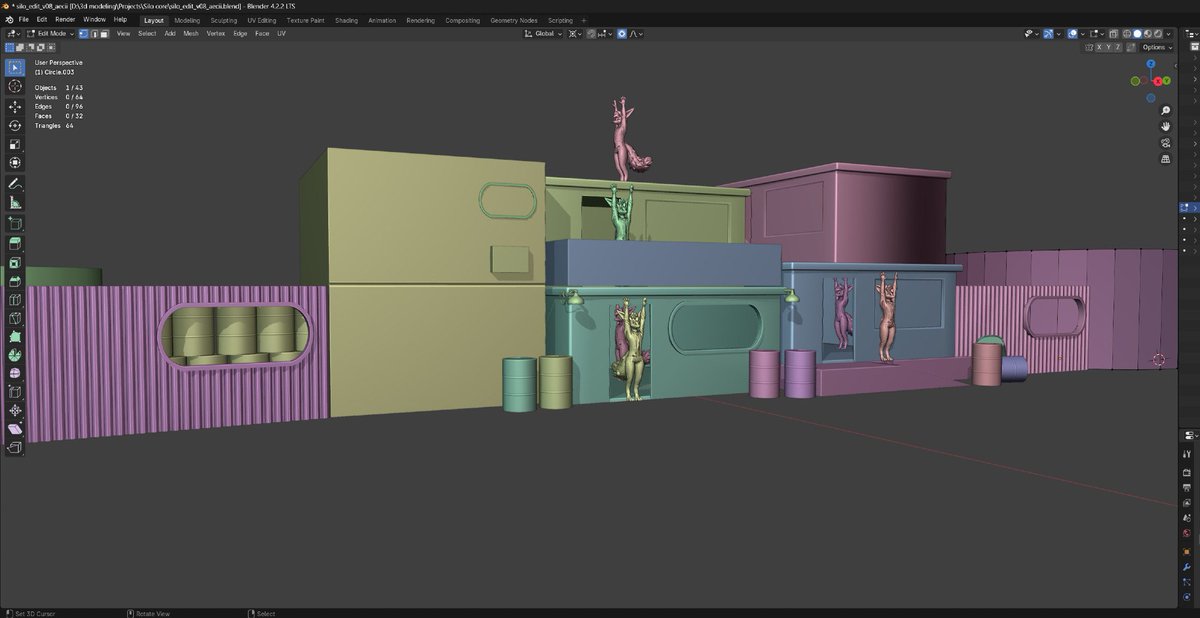
Task: Open proportional falloff dropdown
Action: 637,34
